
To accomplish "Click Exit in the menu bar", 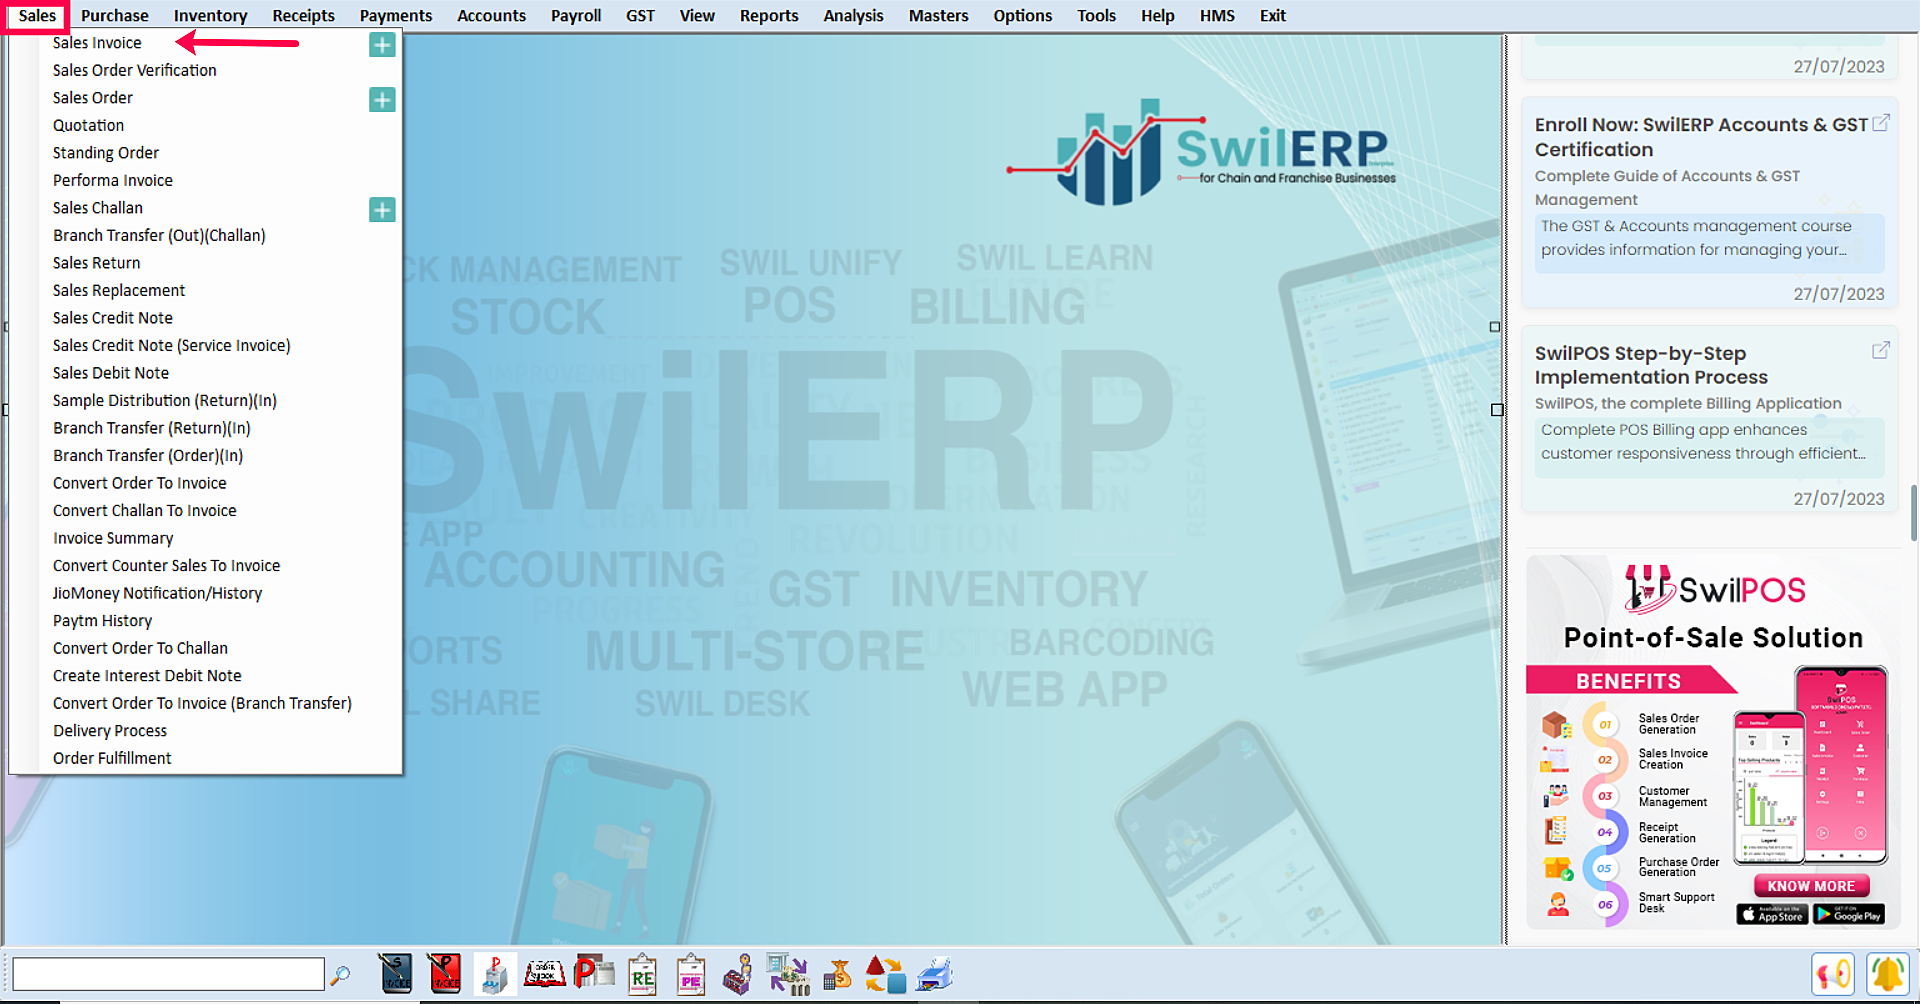I will point(1272,16).
